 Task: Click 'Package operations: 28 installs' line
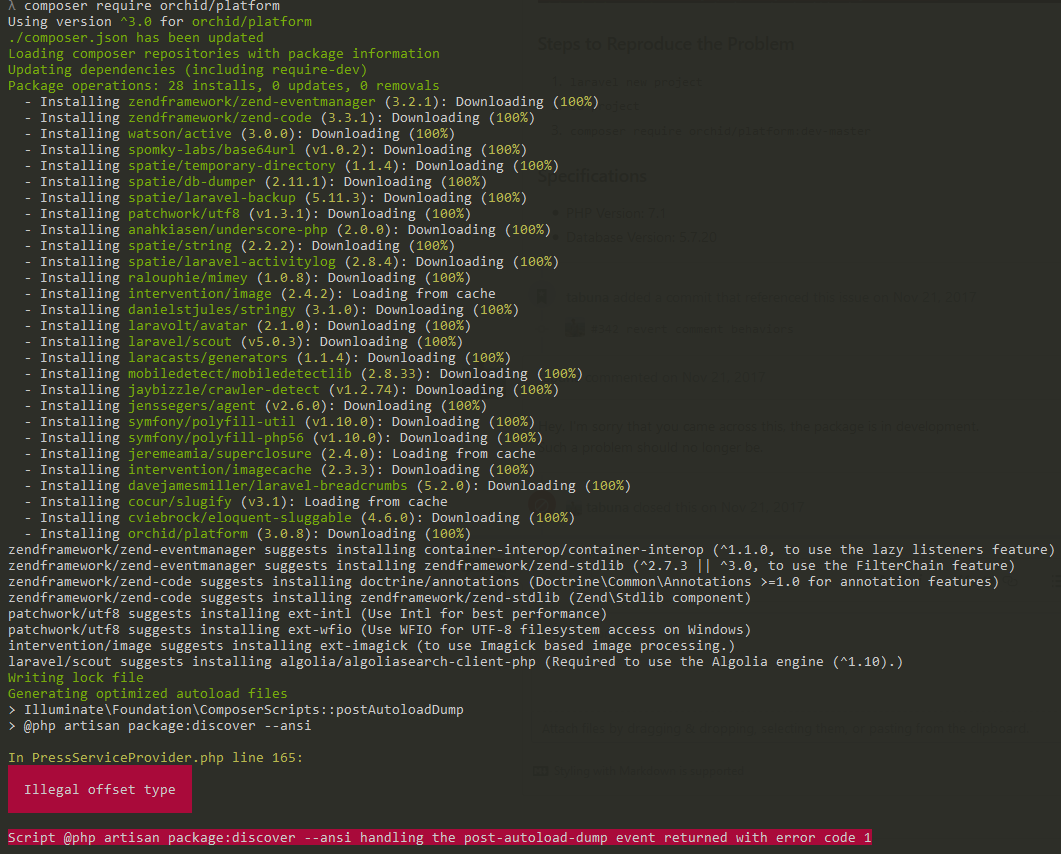(x=224, y=86)
